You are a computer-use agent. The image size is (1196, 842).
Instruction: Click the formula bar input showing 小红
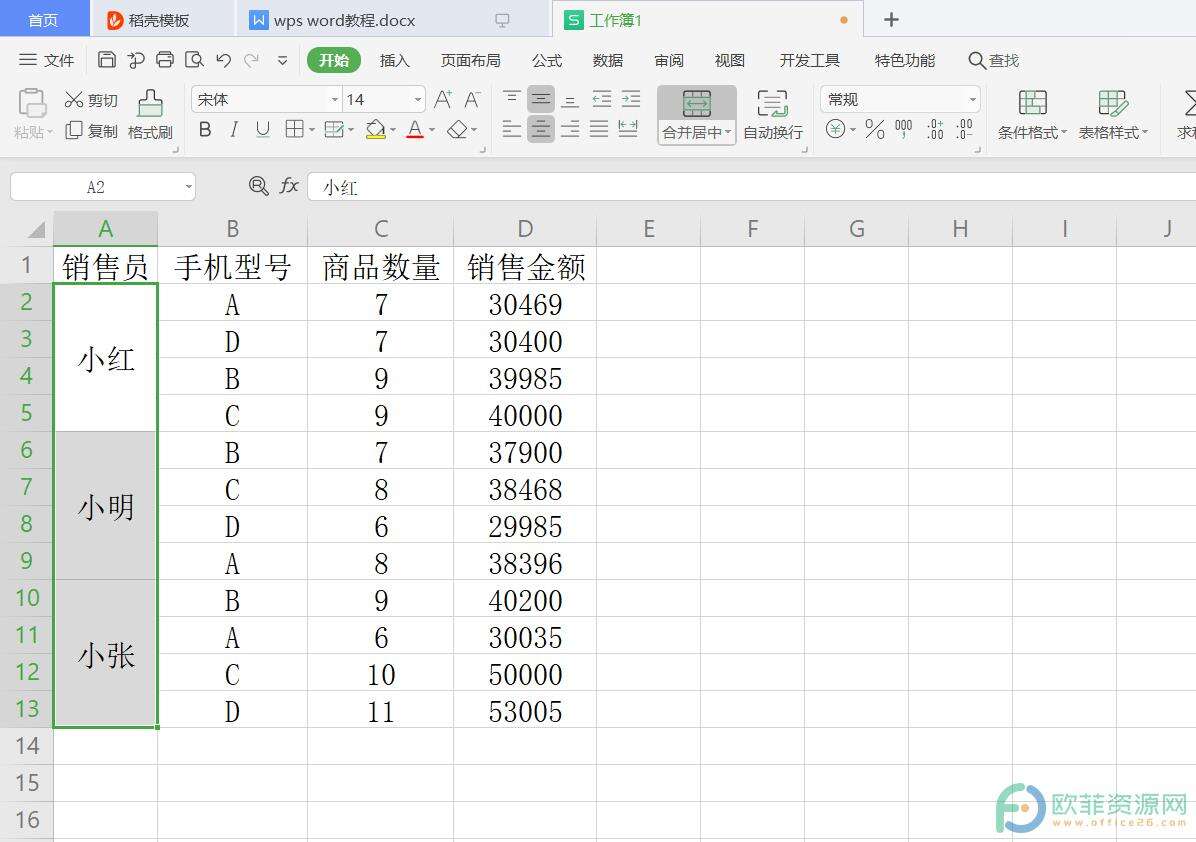(x=751, y=187)
